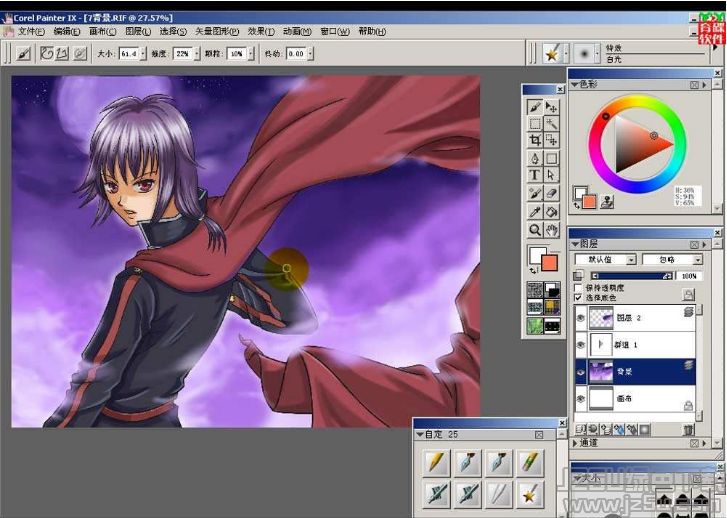Select the Text tool
Image resolution: width=727 pixels, height=518 pixels.
coord(535,175)
